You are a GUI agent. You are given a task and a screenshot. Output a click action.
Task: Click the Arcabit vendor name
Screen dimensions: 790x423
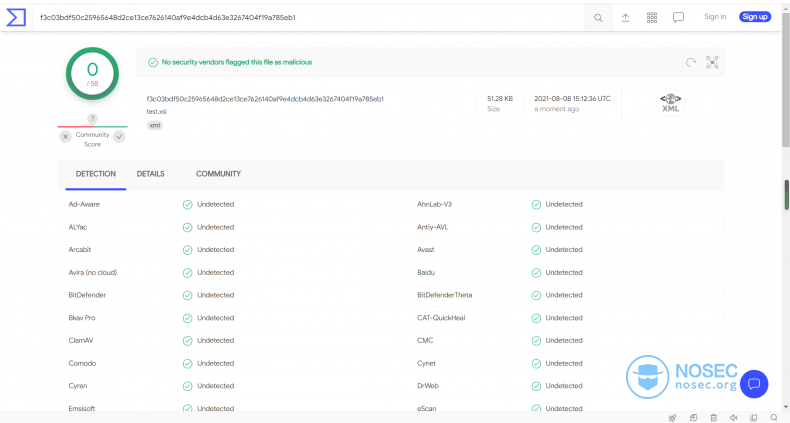click(80, 250)
